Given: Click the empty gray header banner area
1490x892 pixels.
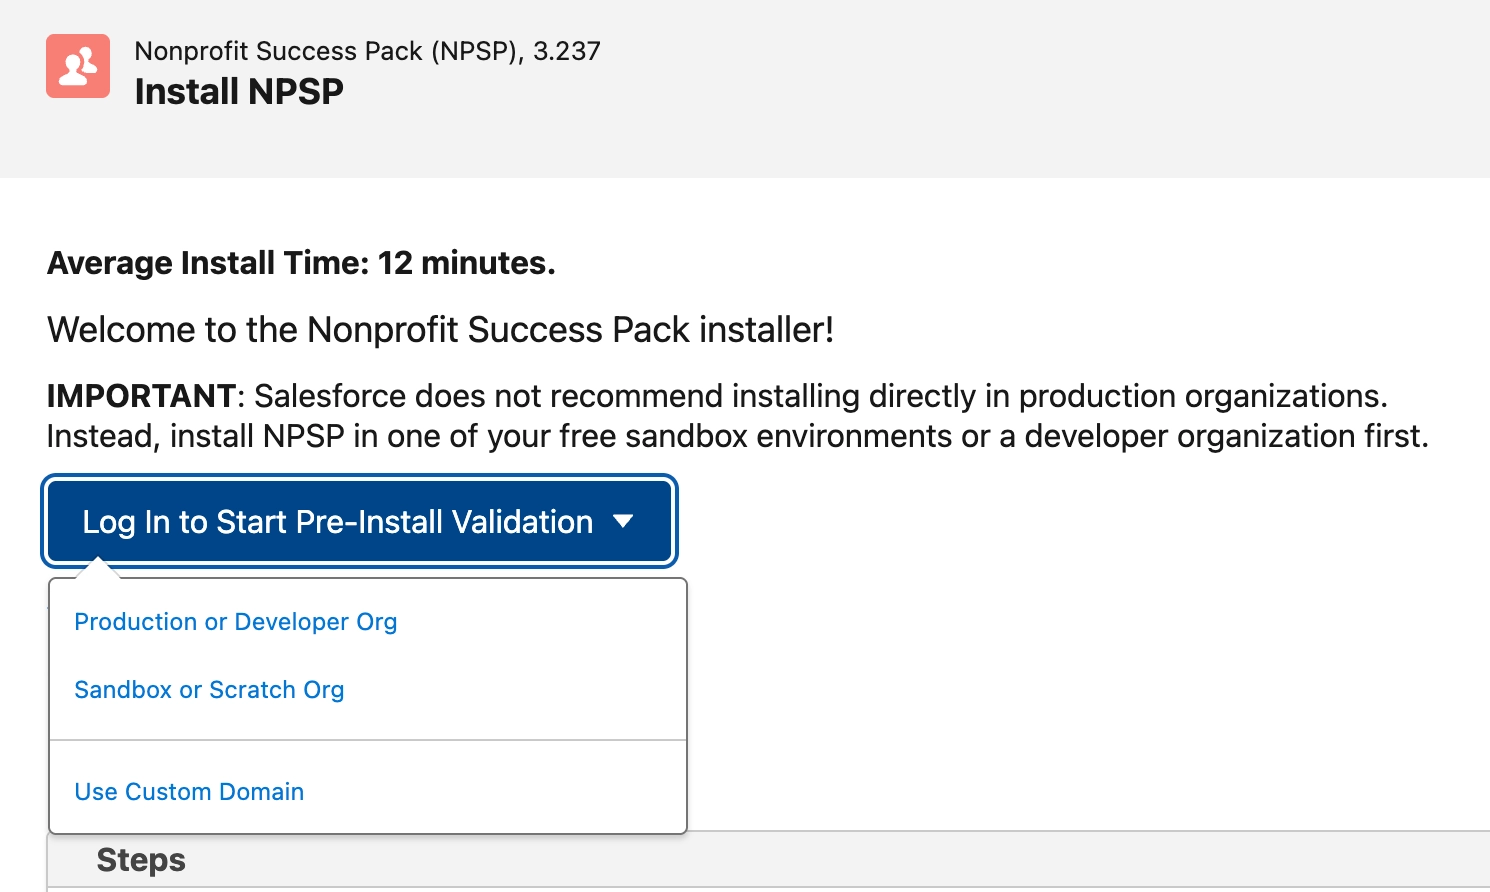Looking at the screenshot, I should click(1000, 88).
